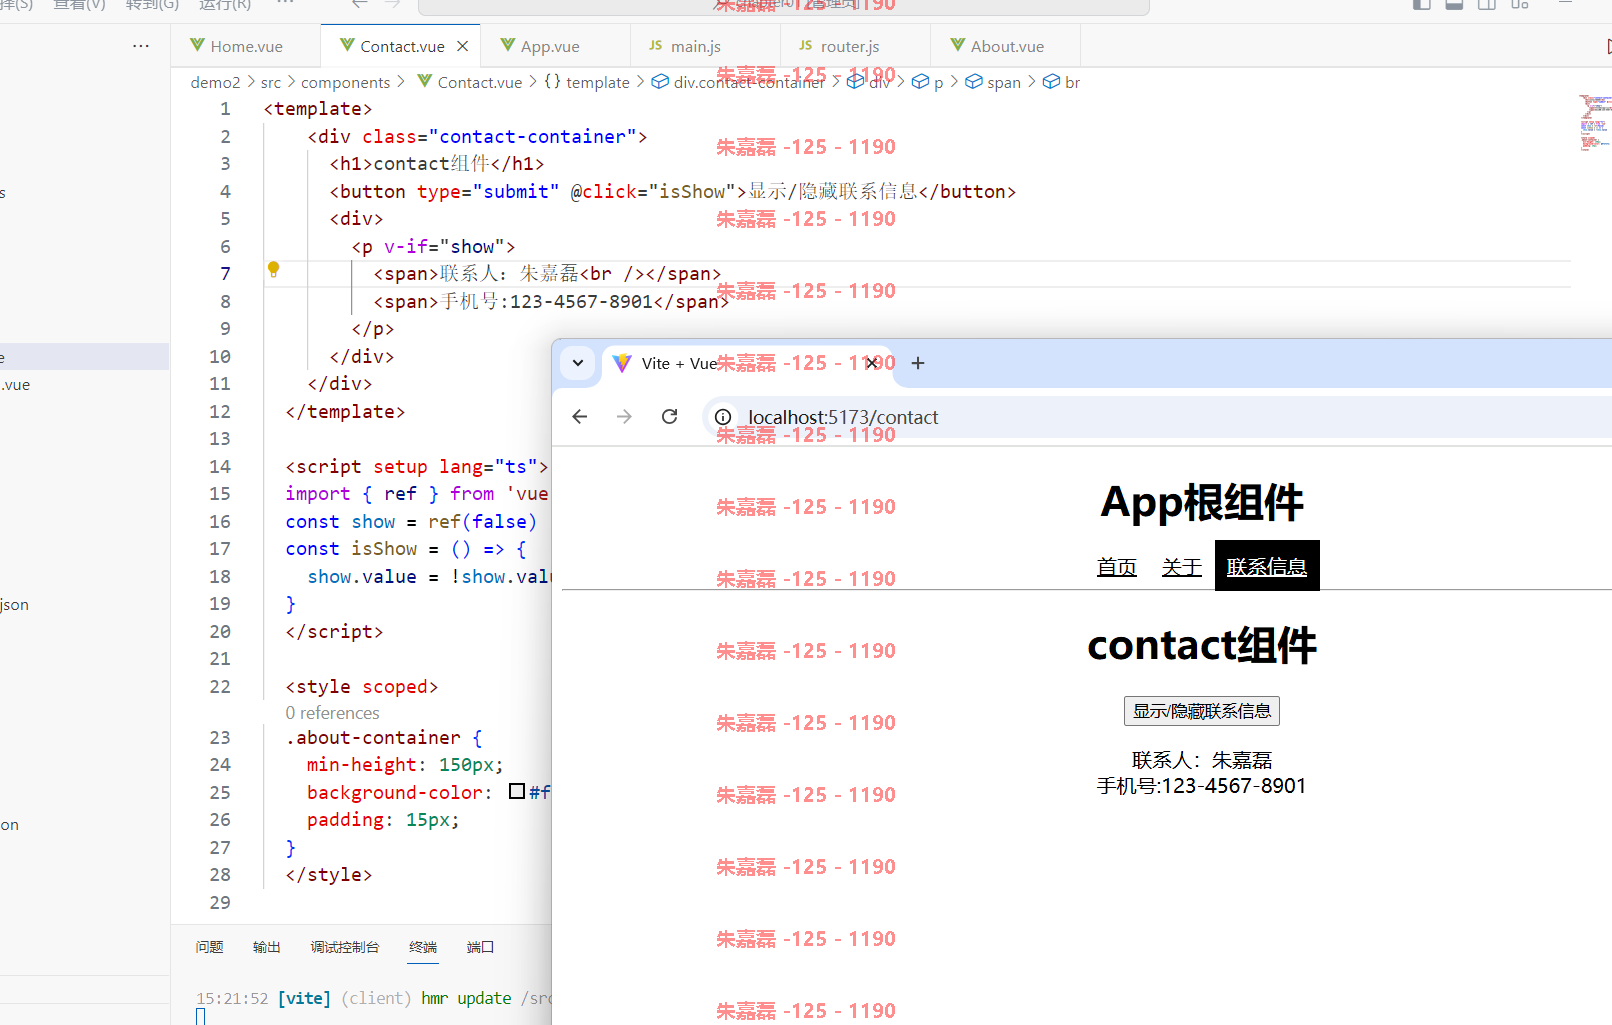Image resolution: width=1612 pixels, height=1025 pixels.
Task: Click the 联系人：朱嘉磊 text in page
Action: tap(1202, 760)
